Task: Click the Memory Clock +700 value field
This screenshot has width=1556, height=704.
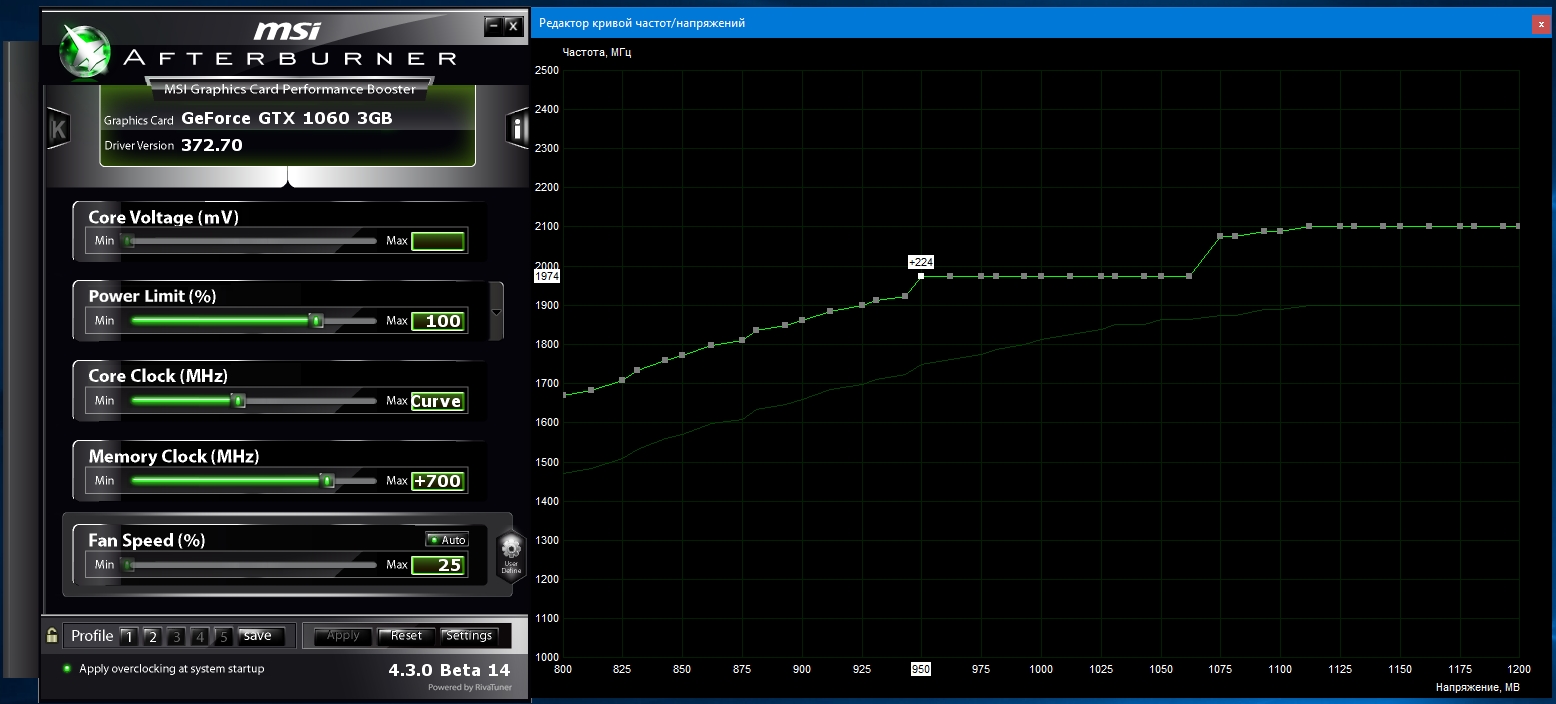Action: click(438, 481)
